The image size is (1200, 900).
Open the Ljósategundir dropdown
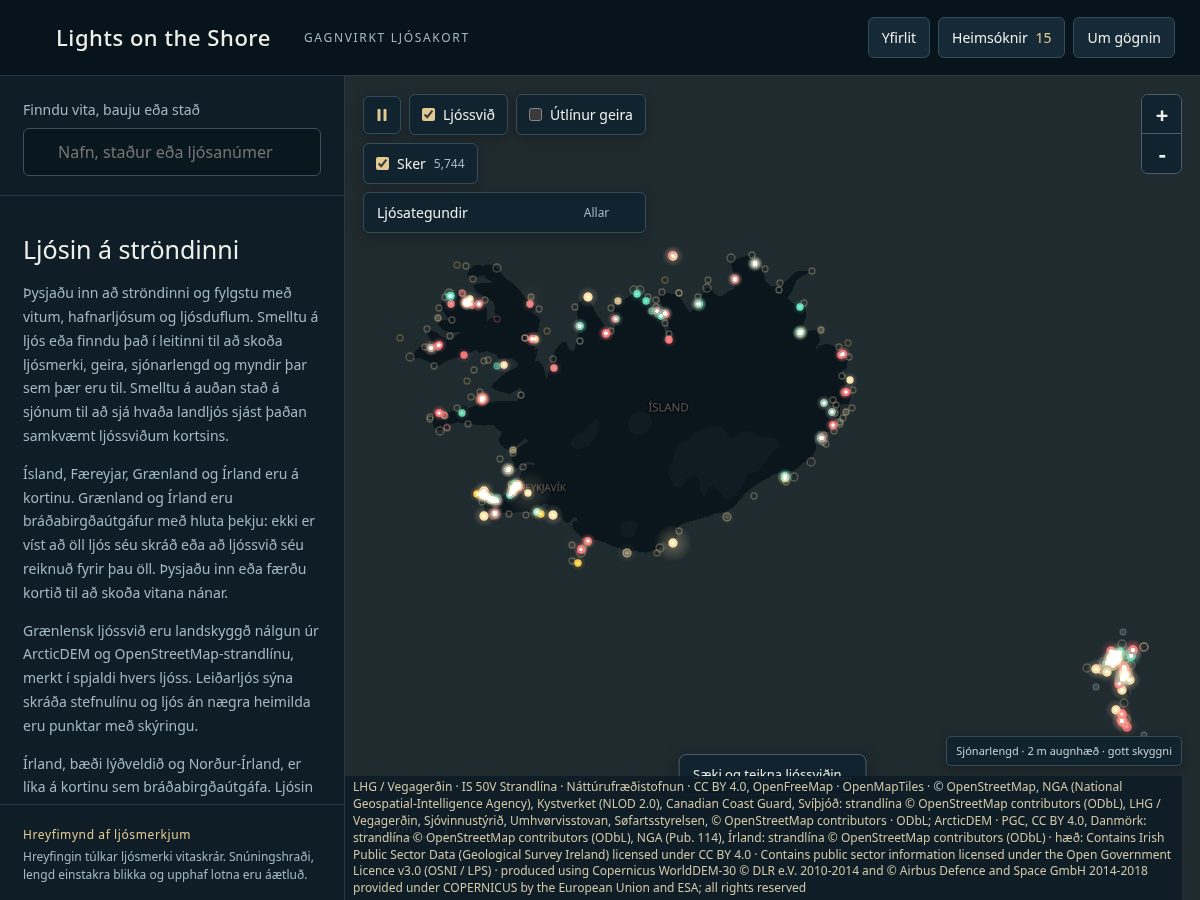pos(504,212)
